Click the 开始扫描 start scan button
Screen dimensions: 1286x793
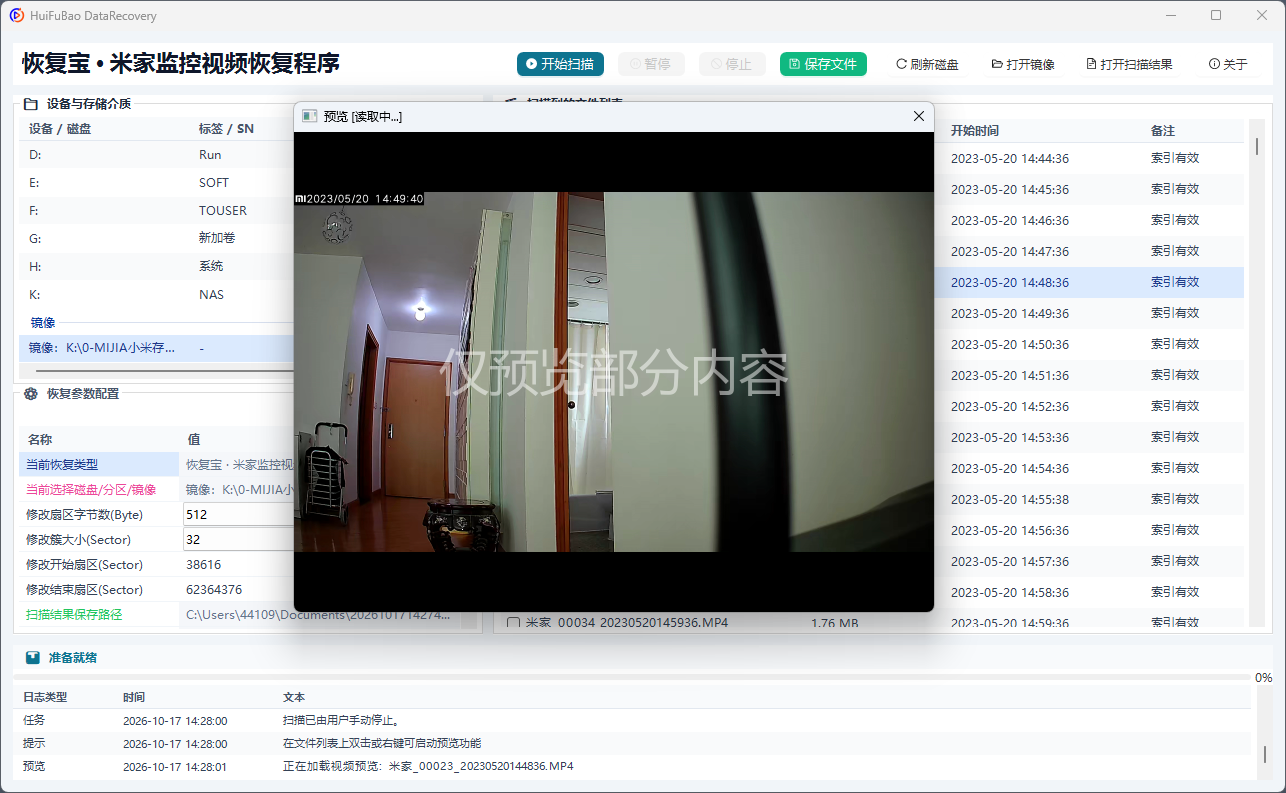click(x=560, y=64)
